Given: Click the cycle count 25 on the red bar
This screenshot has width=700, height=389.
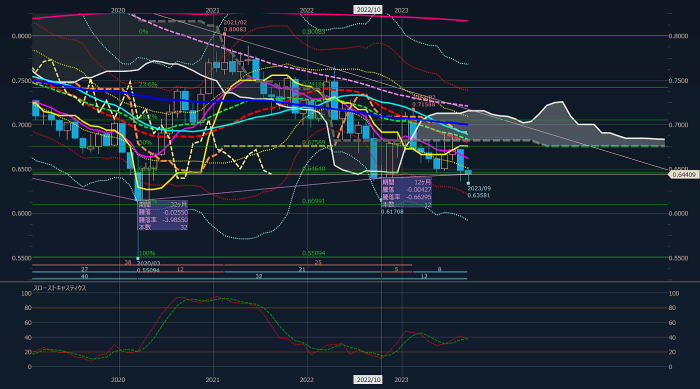Looking at the screenshot, I should [318, 263].
